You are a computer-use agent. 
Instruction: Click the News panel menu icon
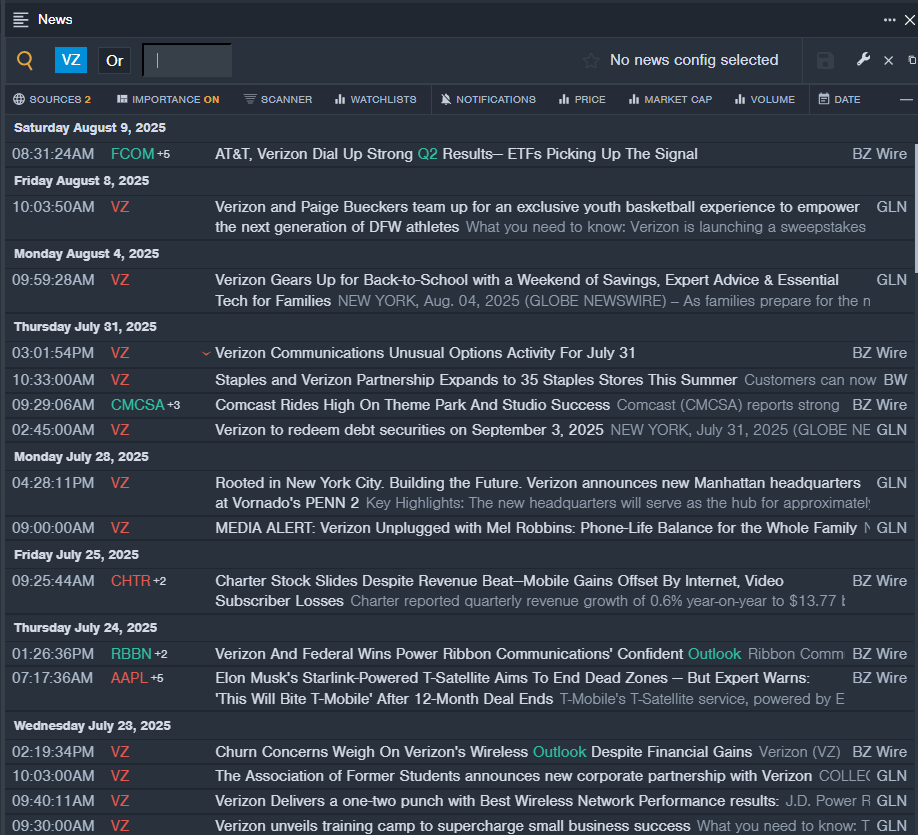tap(20, 20)
